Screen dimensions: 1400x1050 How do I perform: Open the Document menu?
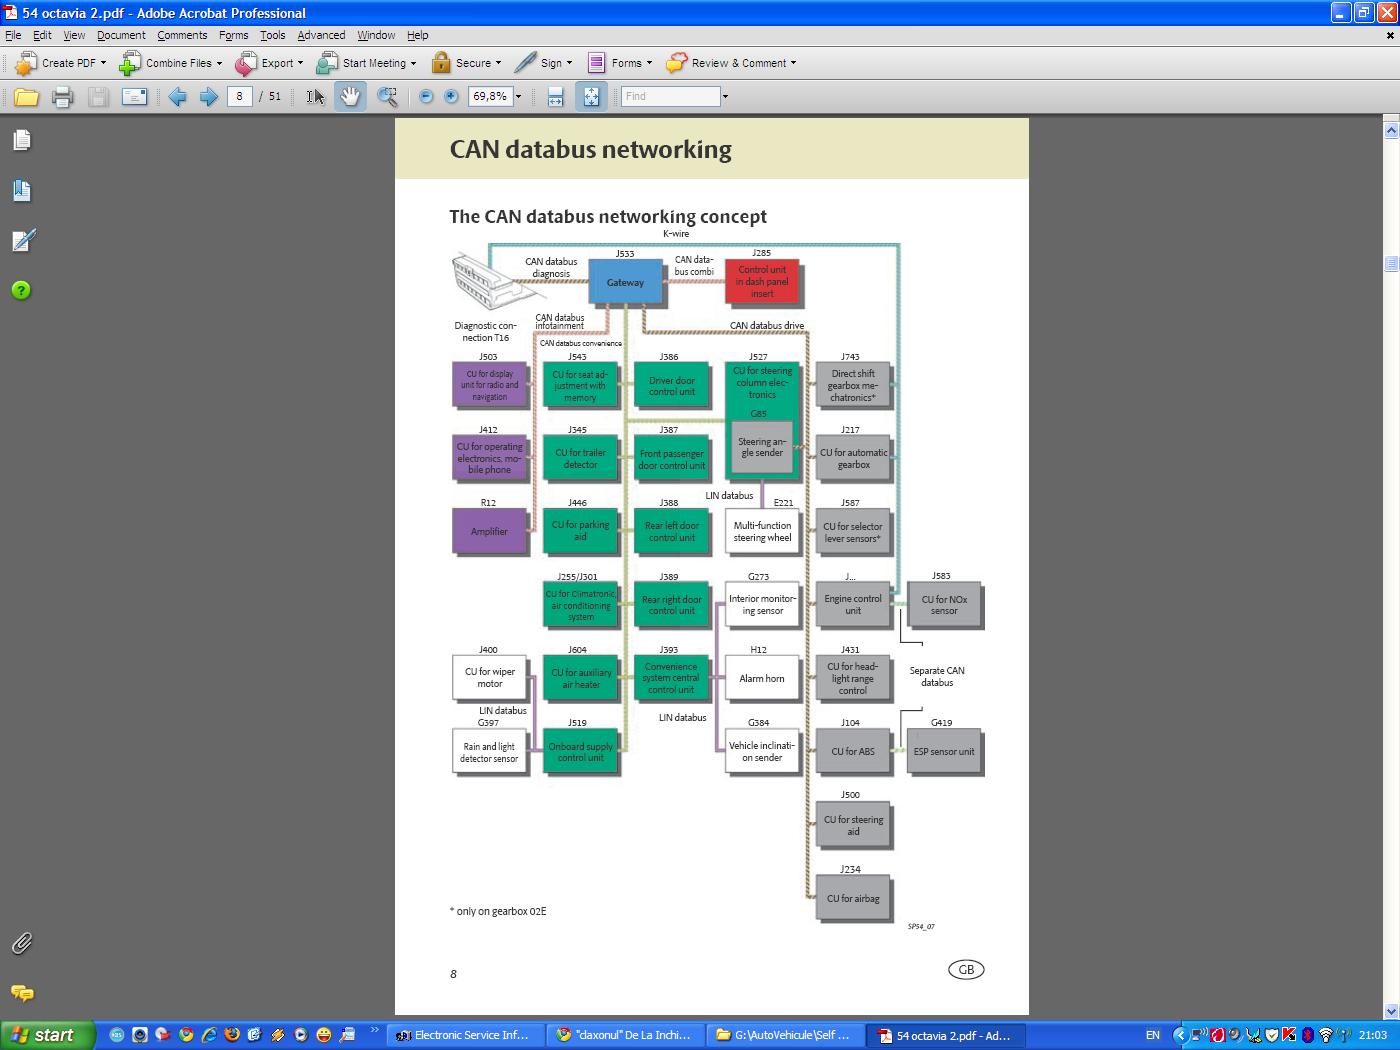click(x=121, y=35)
